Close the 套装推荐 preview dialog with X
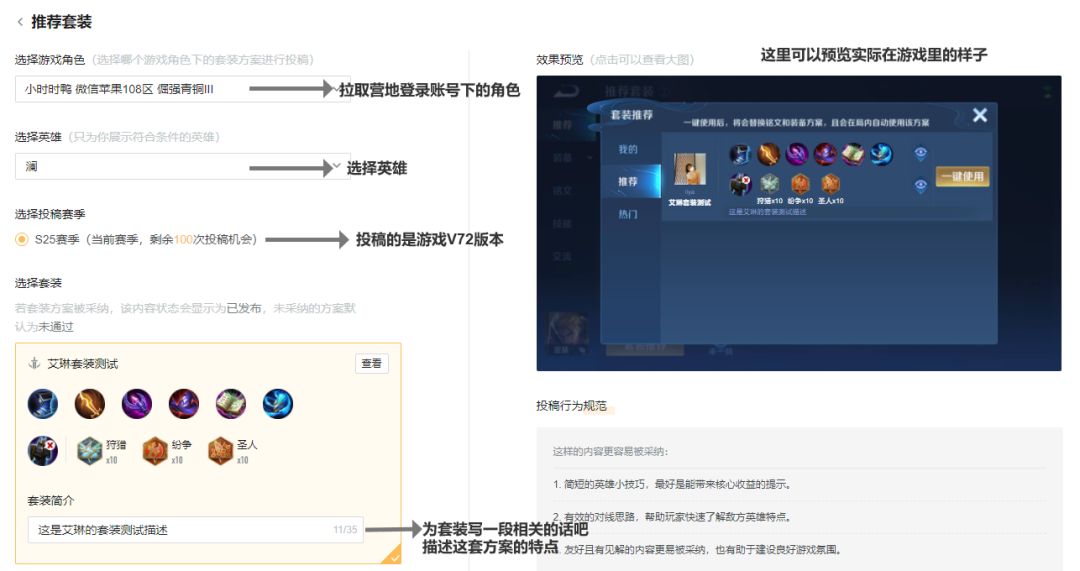This screenshot has height=571, width=1080. click(979, 115)
